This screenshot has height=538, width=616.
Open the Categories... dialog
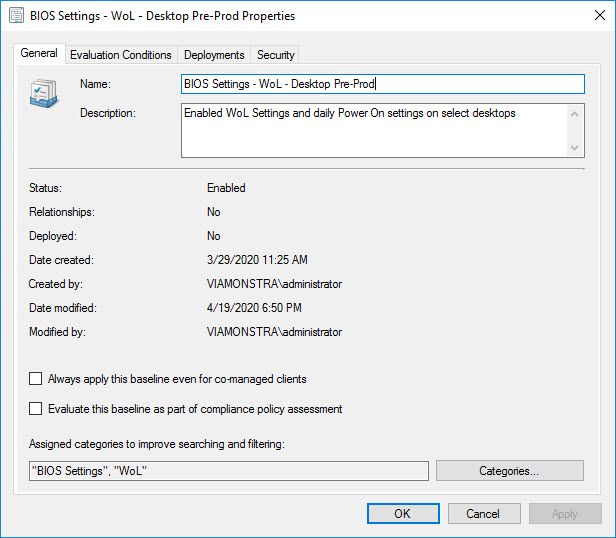509,471
